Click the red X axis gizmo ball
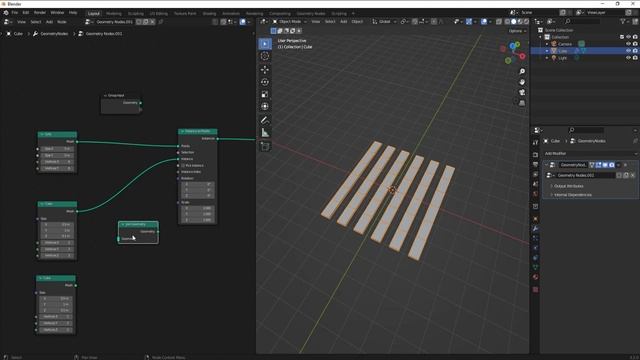The width and height of the screenshot is (640, 360). click(522, 56)
